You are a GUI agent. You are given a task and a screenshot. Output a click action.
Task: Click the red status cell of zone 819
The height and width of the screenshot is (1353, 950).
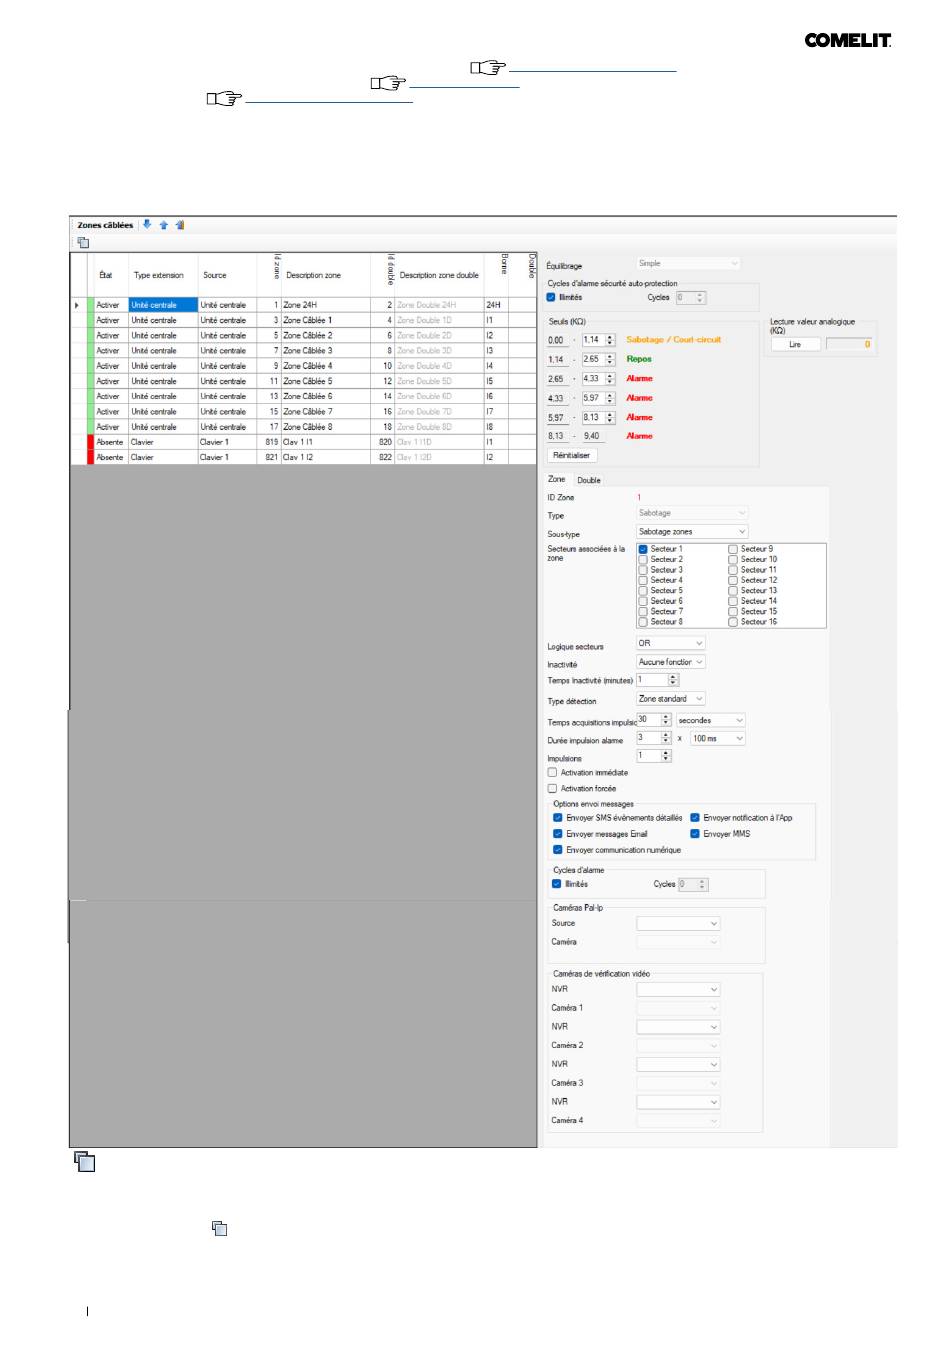[91, 442]
